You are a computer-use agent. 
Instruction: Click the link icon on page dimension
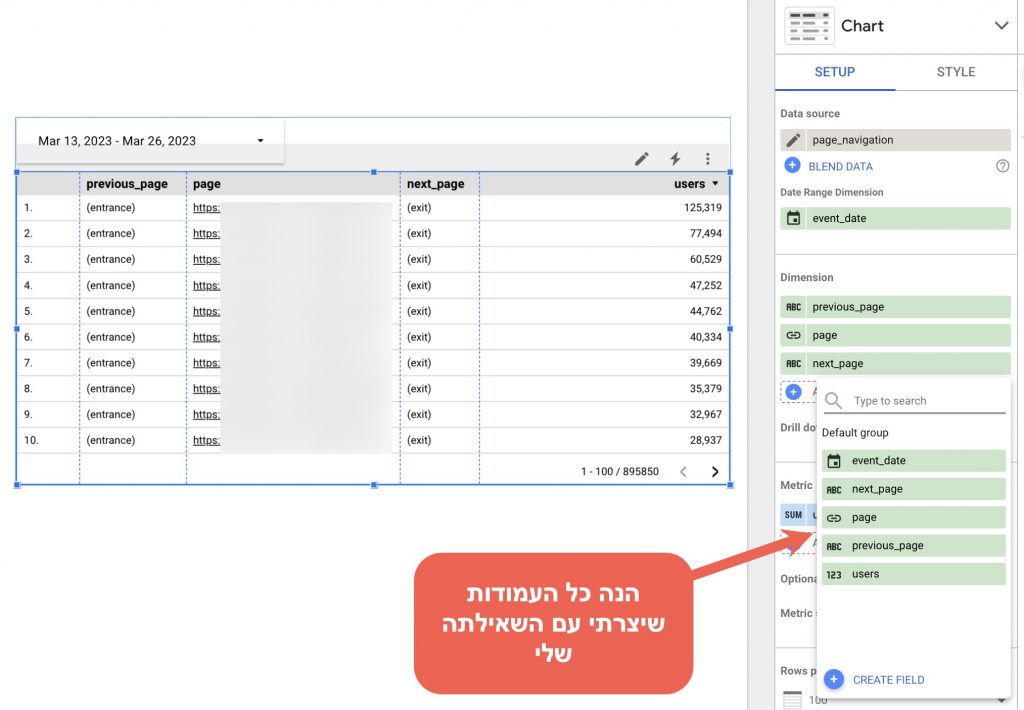tap(793, 335)
